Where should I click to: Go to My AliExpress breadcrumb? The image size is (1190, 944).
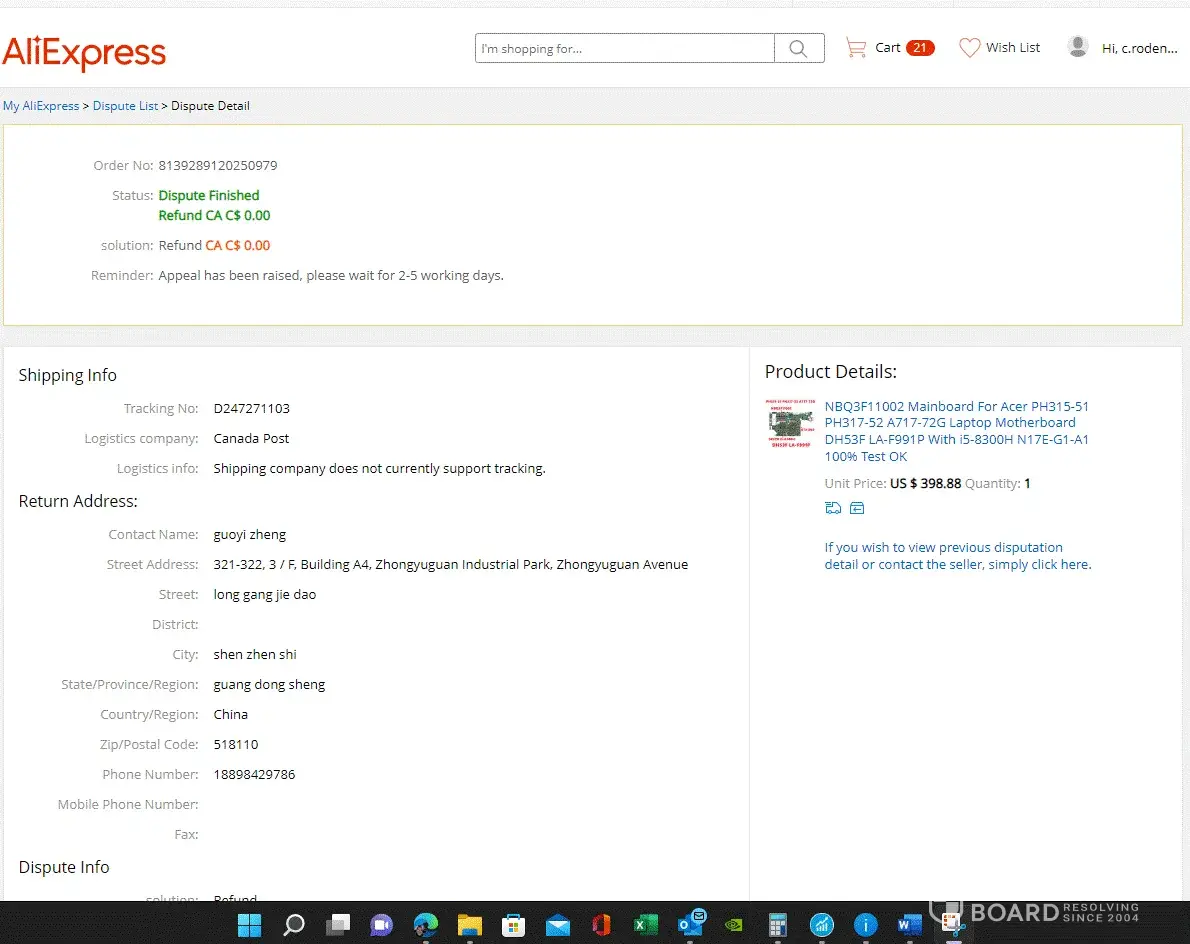[41, 106]
